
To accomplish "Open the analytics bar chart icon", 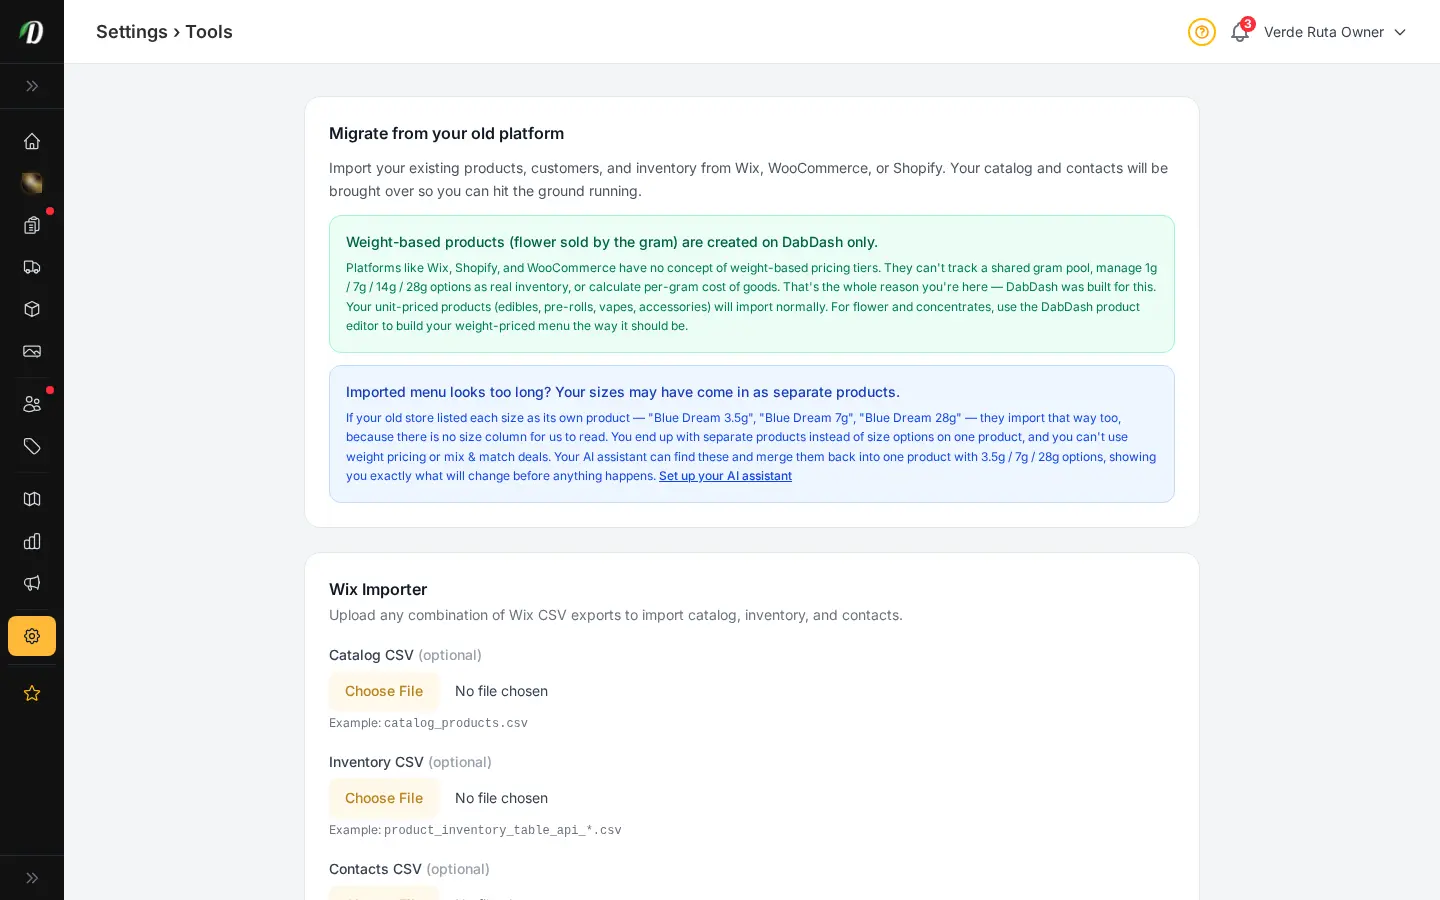I will (x=32, y=541).
